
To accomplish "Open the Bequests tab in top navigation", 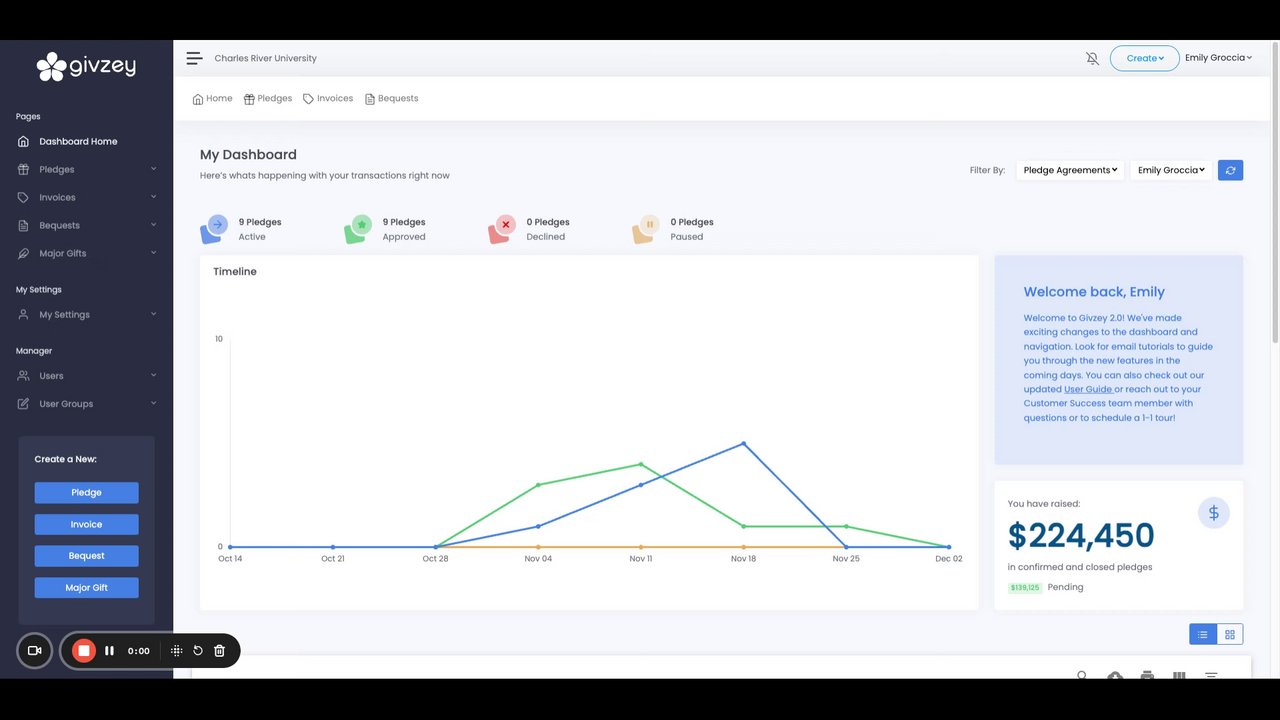I will pos(391,98).
